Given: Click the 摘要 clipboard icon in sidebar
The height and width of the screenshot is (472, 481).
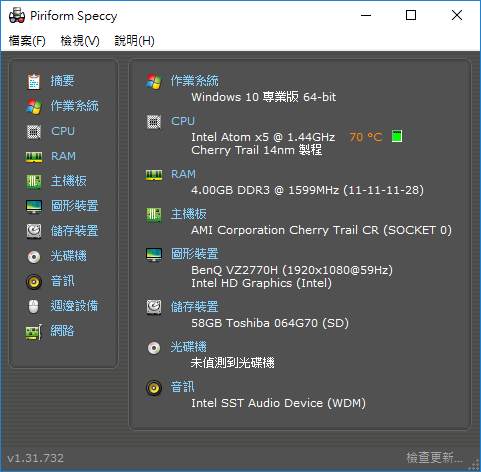Looking at the screenshot, I should coord(34,82).
